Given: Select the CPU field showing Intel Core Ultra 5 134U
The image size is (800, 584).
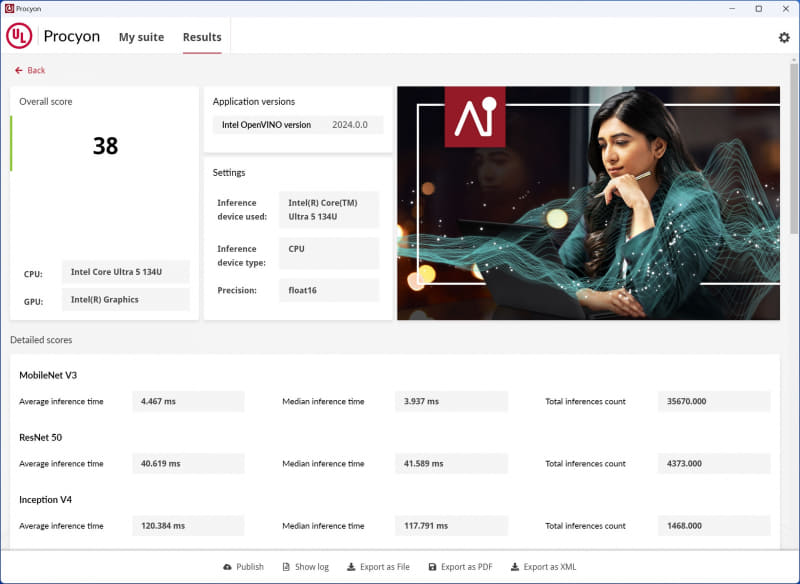Looking at the screenshot, I should click(125, 272).
